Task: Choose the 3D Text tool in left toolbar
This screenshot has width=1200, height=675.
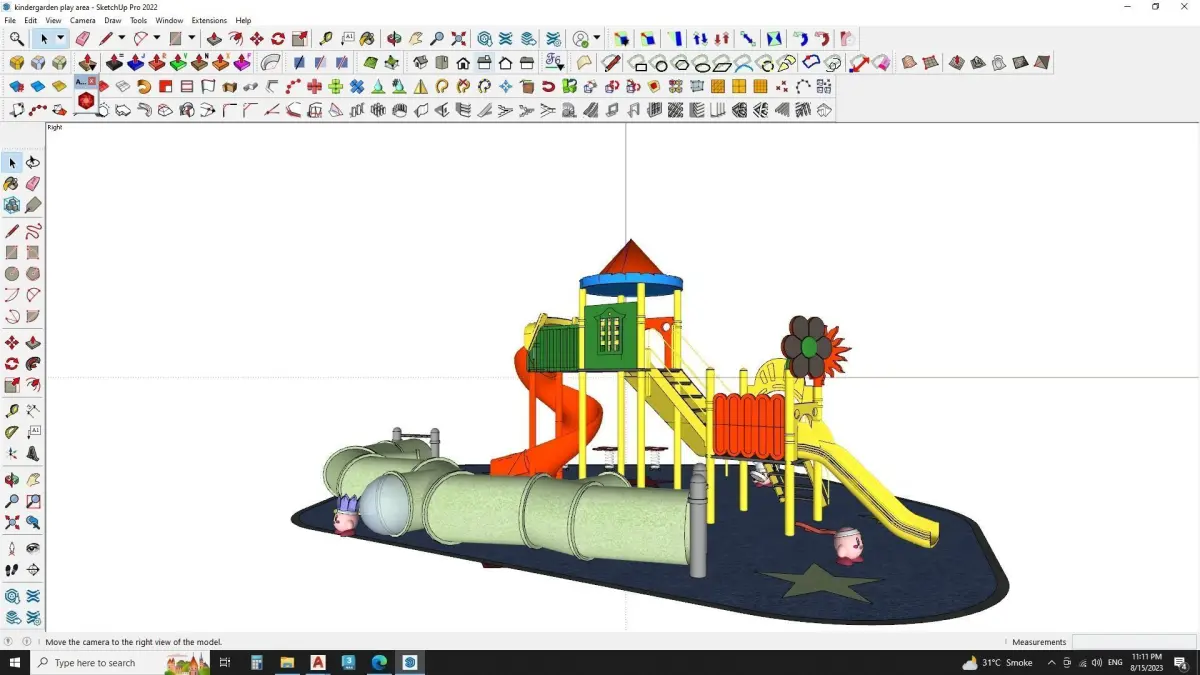Action: [x=33, y=453]
